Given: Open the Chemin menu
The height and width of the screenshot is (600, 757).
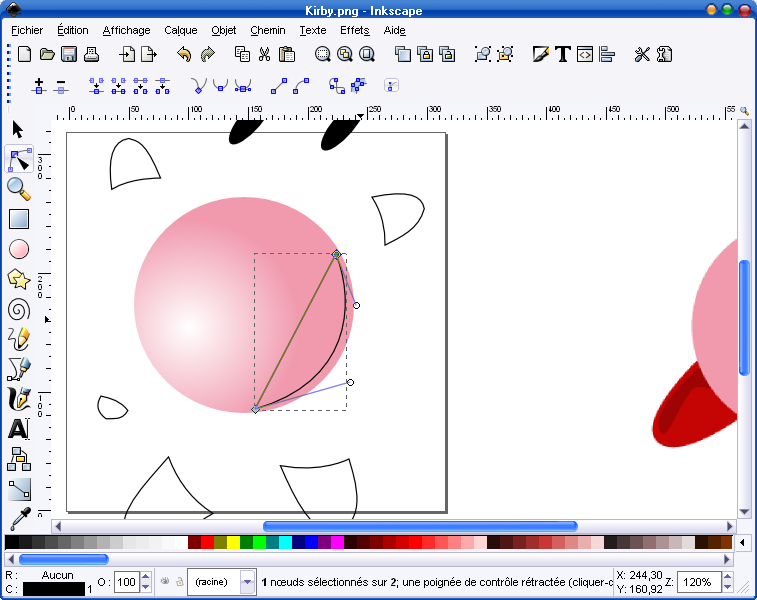Looking at the screenshot, I should (268, 30).
